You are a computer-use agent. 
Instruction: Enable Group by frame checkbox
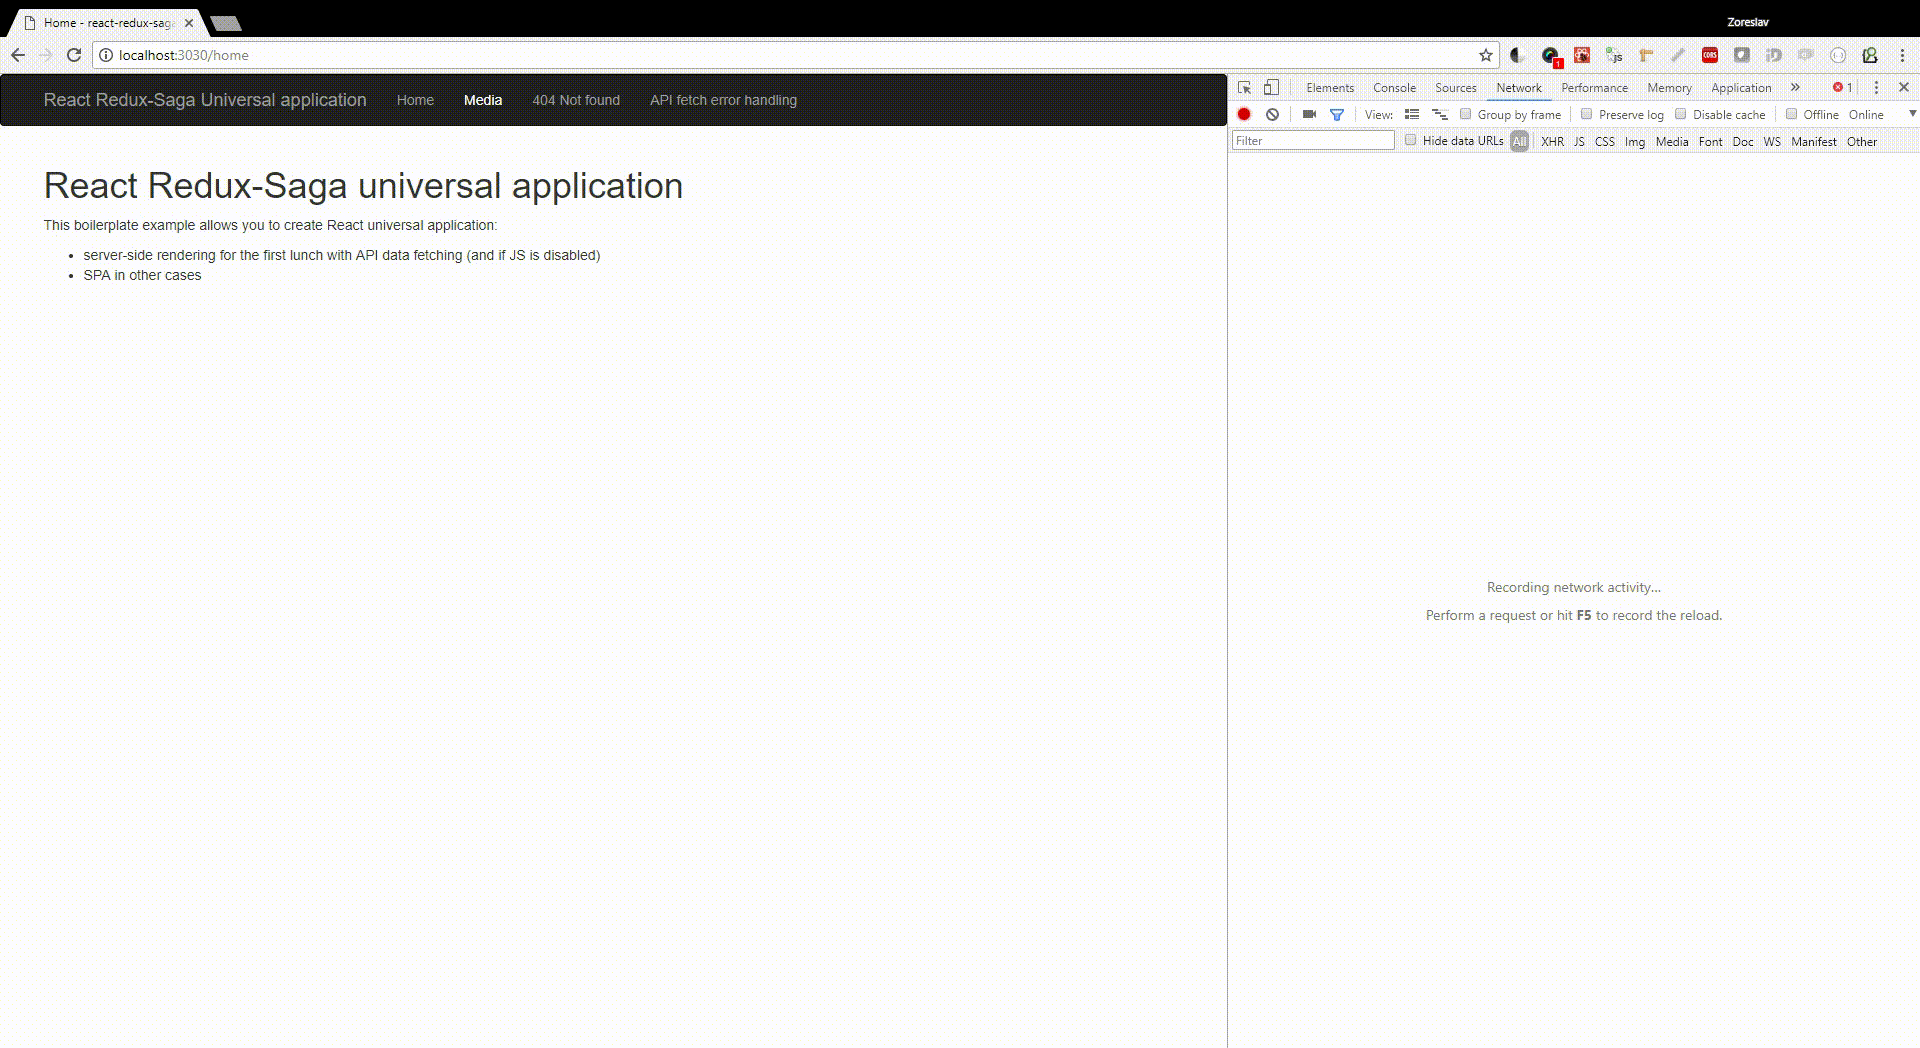[1466, 114]
